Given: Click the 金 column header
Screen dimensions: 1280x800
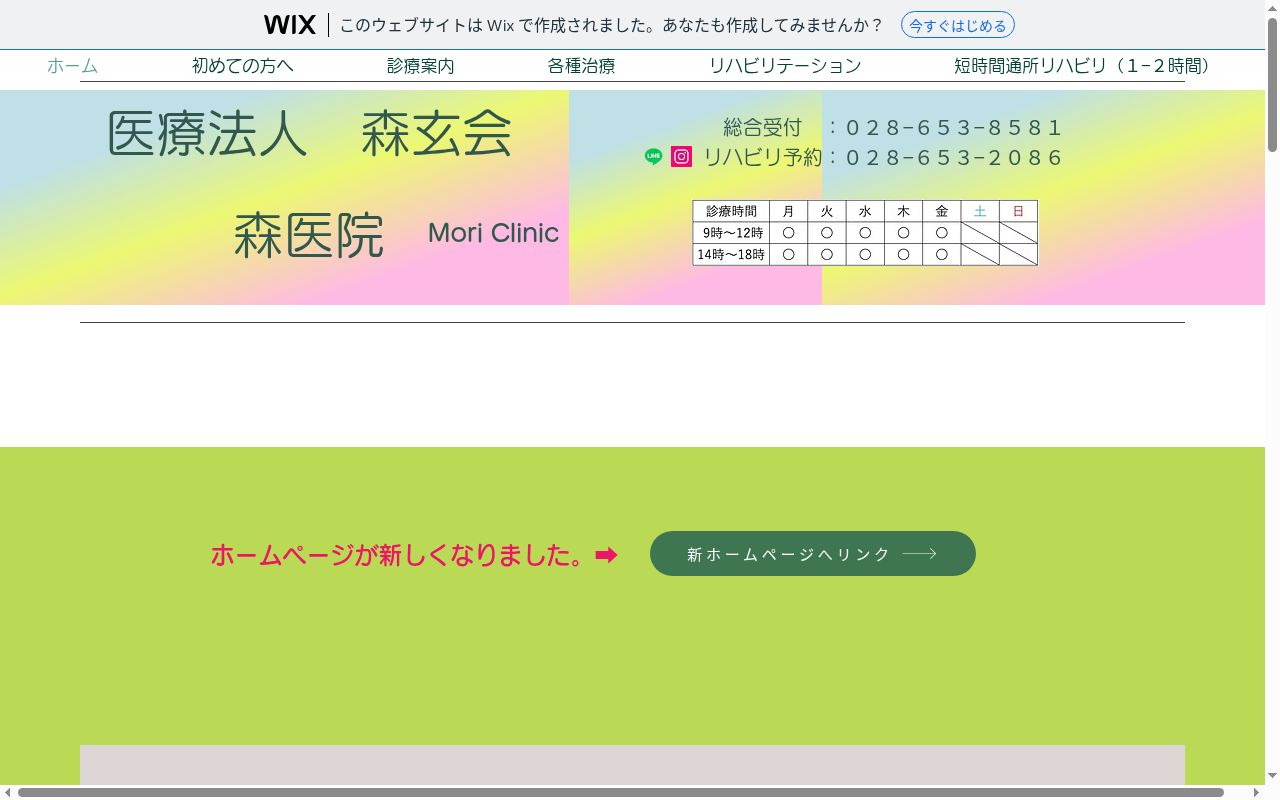Looking at the screenshot, I should click(x=942, y=211).
